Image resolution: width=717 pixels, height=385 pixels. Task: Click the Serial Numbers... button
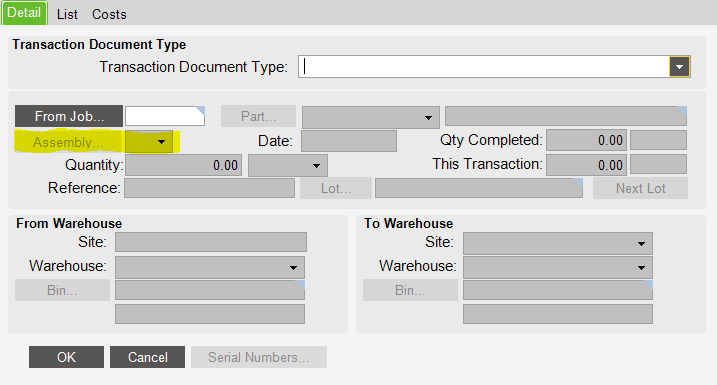[x=259, y=357]
